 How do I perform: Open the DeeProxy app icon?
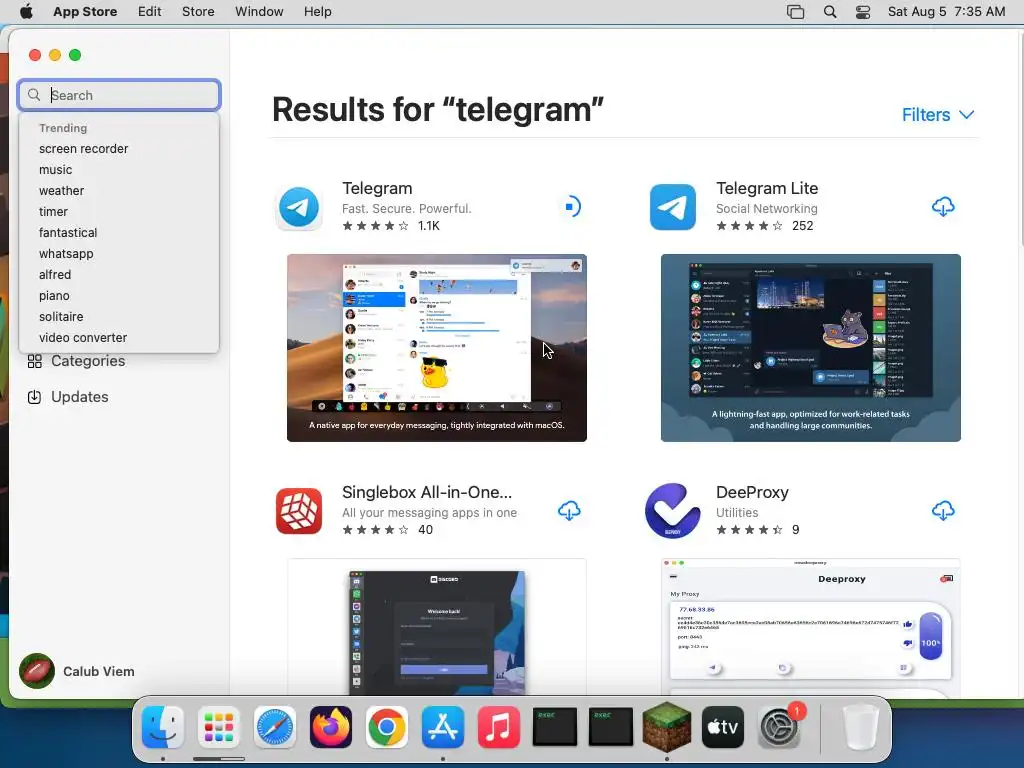click(673, 511)
